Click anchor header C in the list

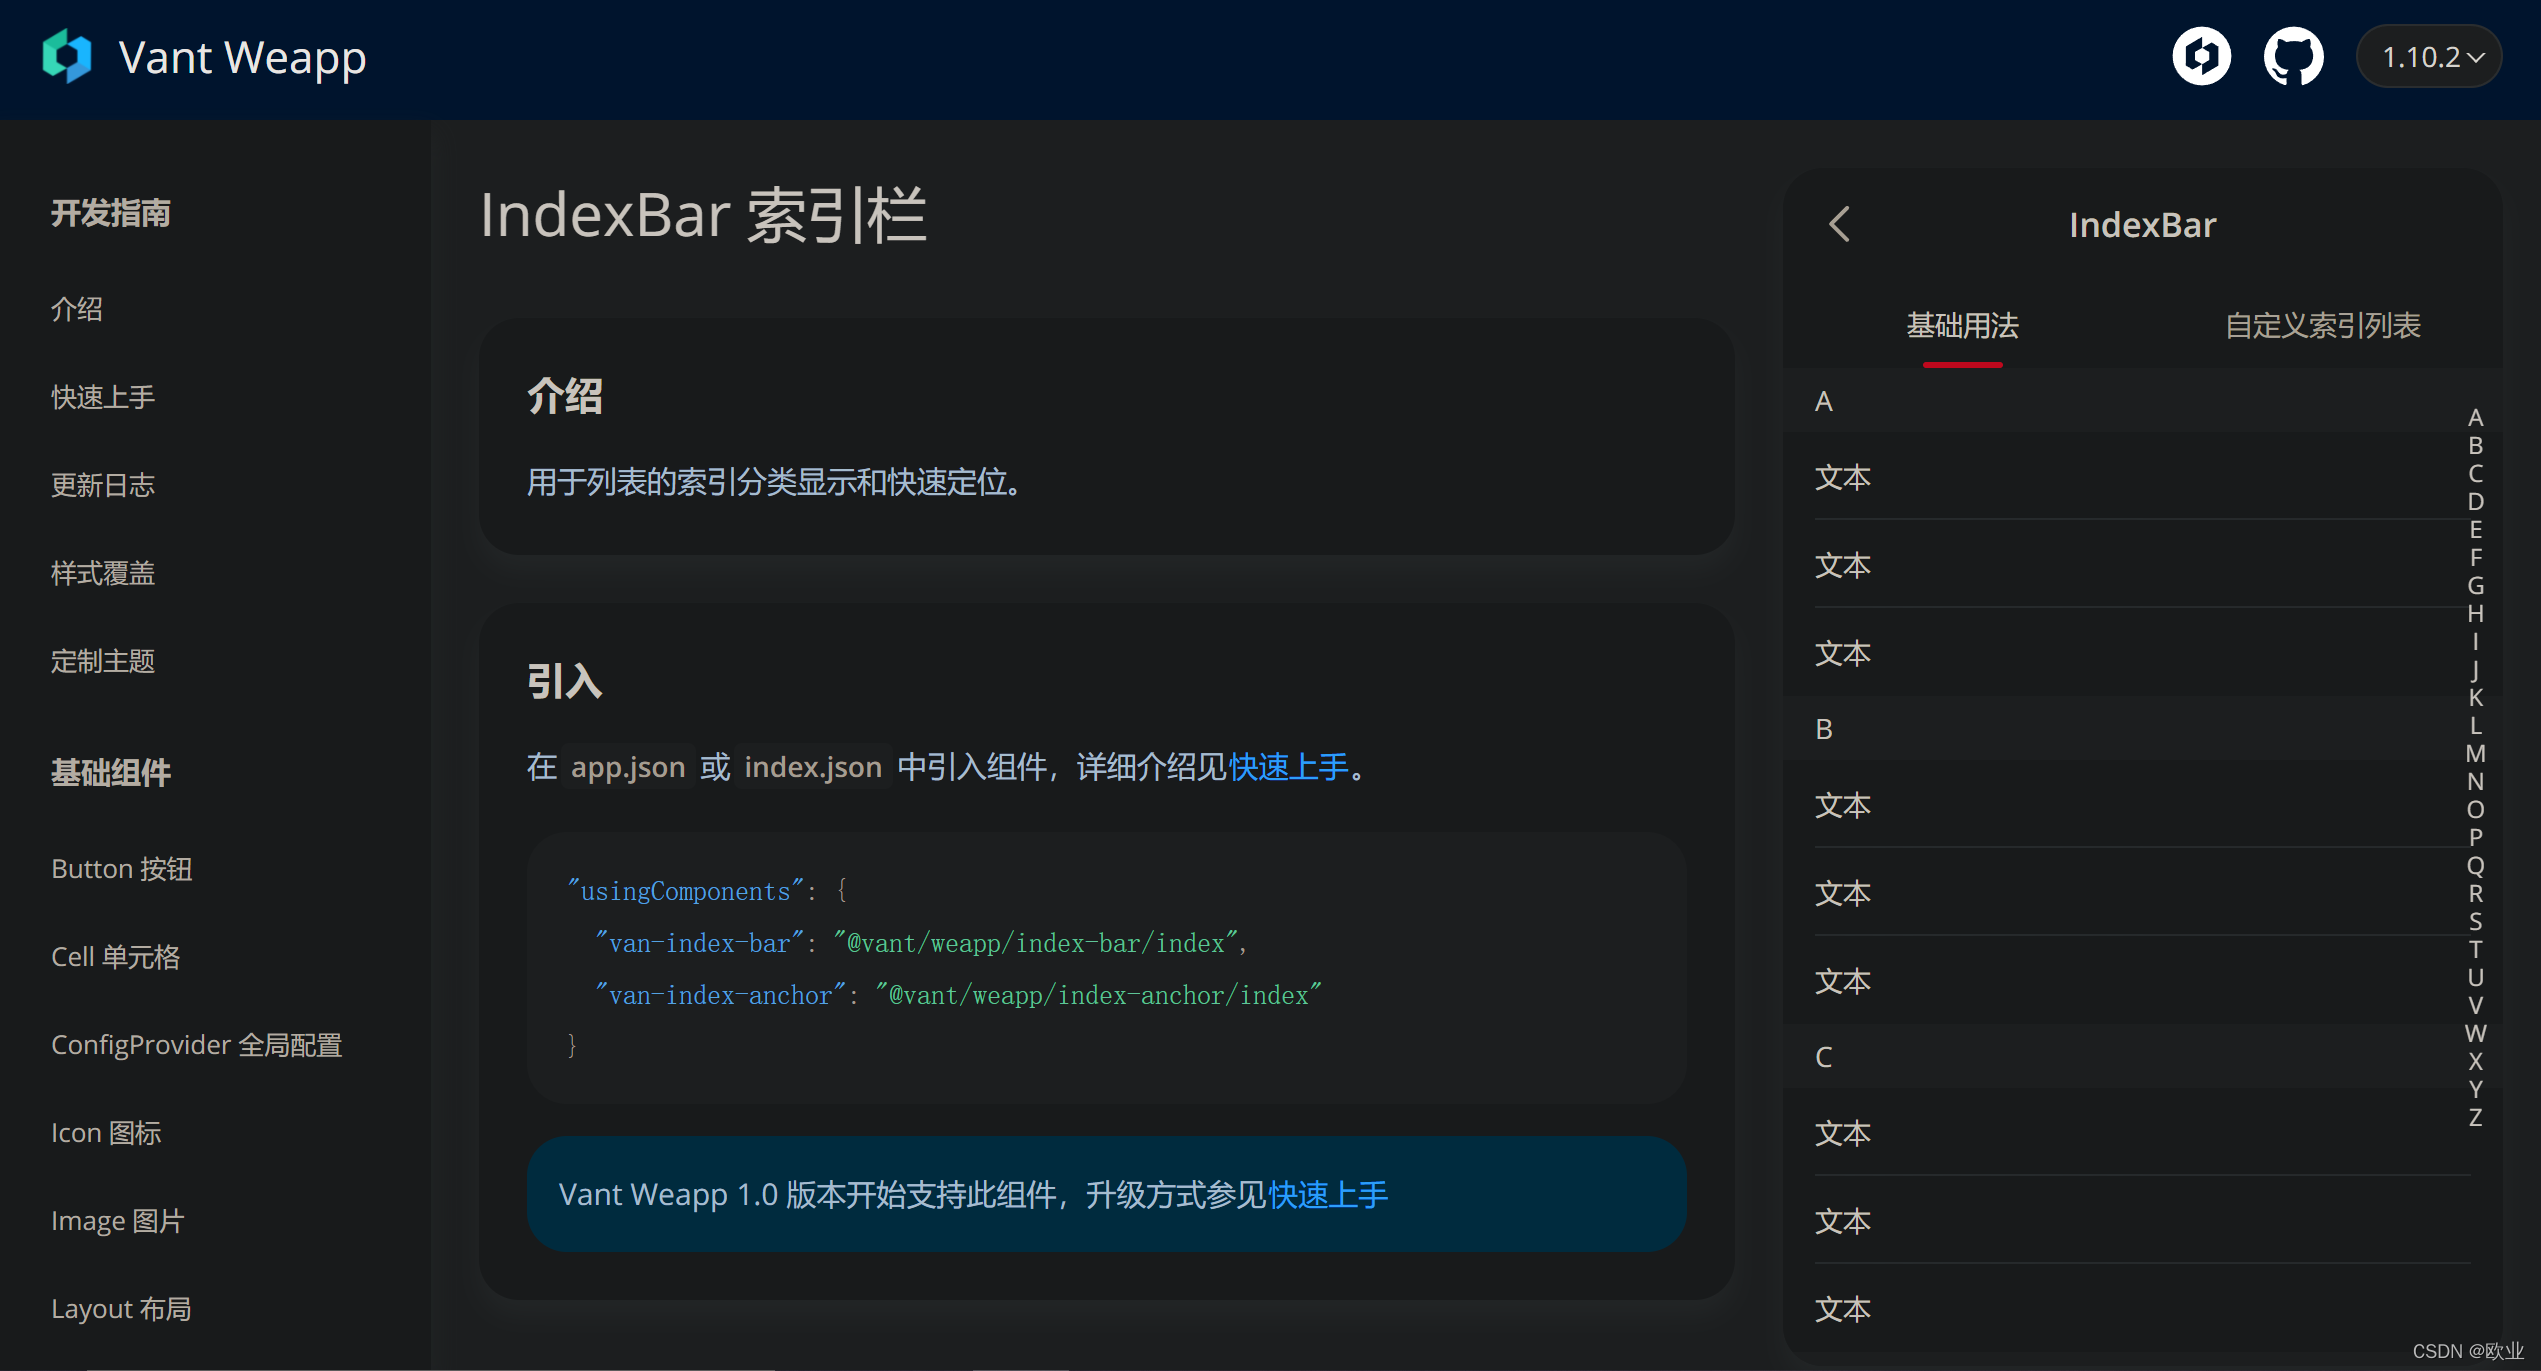click(2142, 1057)
